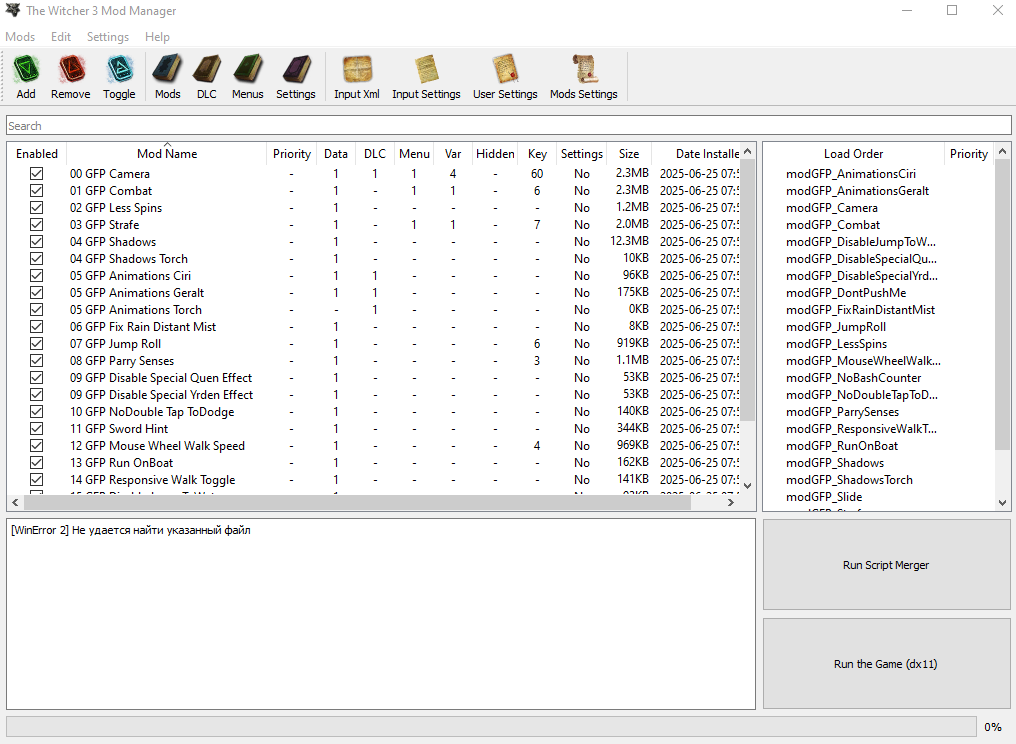Select modGFP_JumpRoll in load order
Screen dimensions: 1016x744
pos(836,327)
